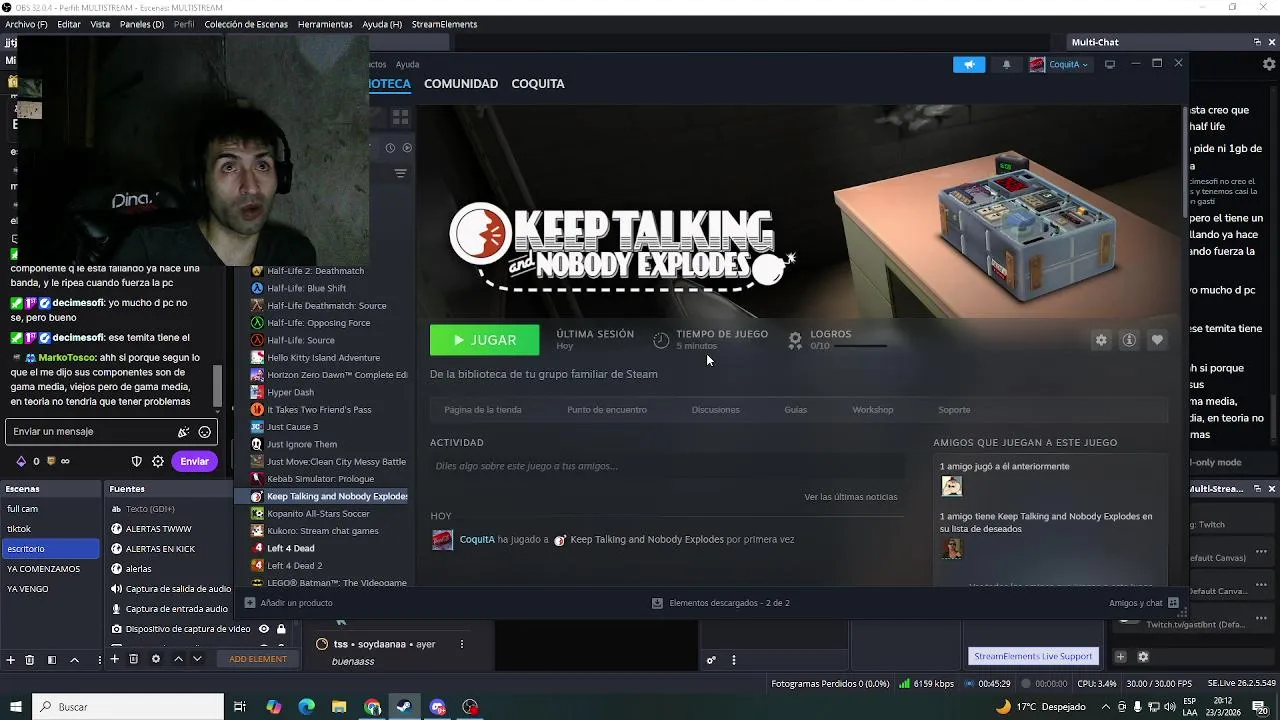Move scene up arrow in Escenas
Screen dimensions: 1280x720
(74, 659)
